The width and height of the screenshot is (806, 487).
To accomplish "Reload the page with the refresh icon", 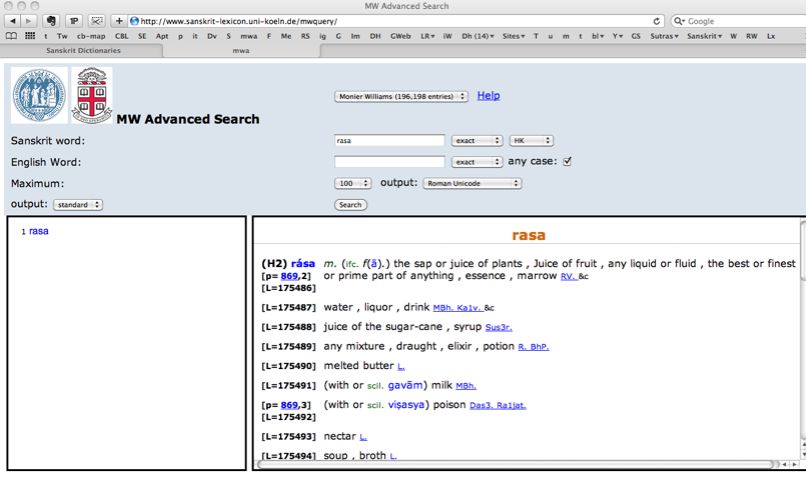I will [656, 21].
